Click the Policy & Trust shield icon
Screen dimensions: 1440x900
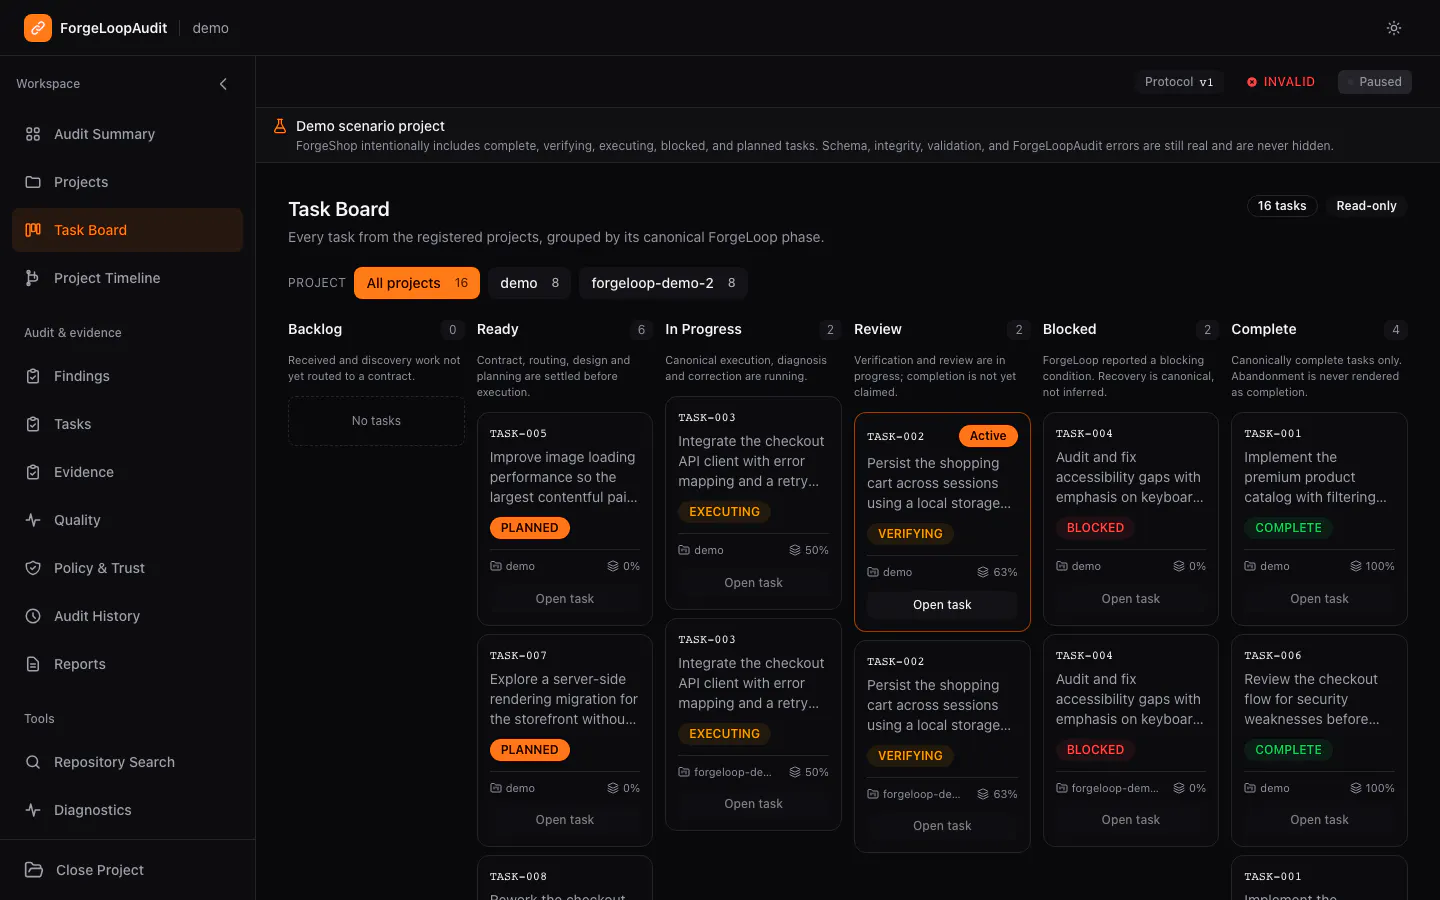[x=33, y=568]
